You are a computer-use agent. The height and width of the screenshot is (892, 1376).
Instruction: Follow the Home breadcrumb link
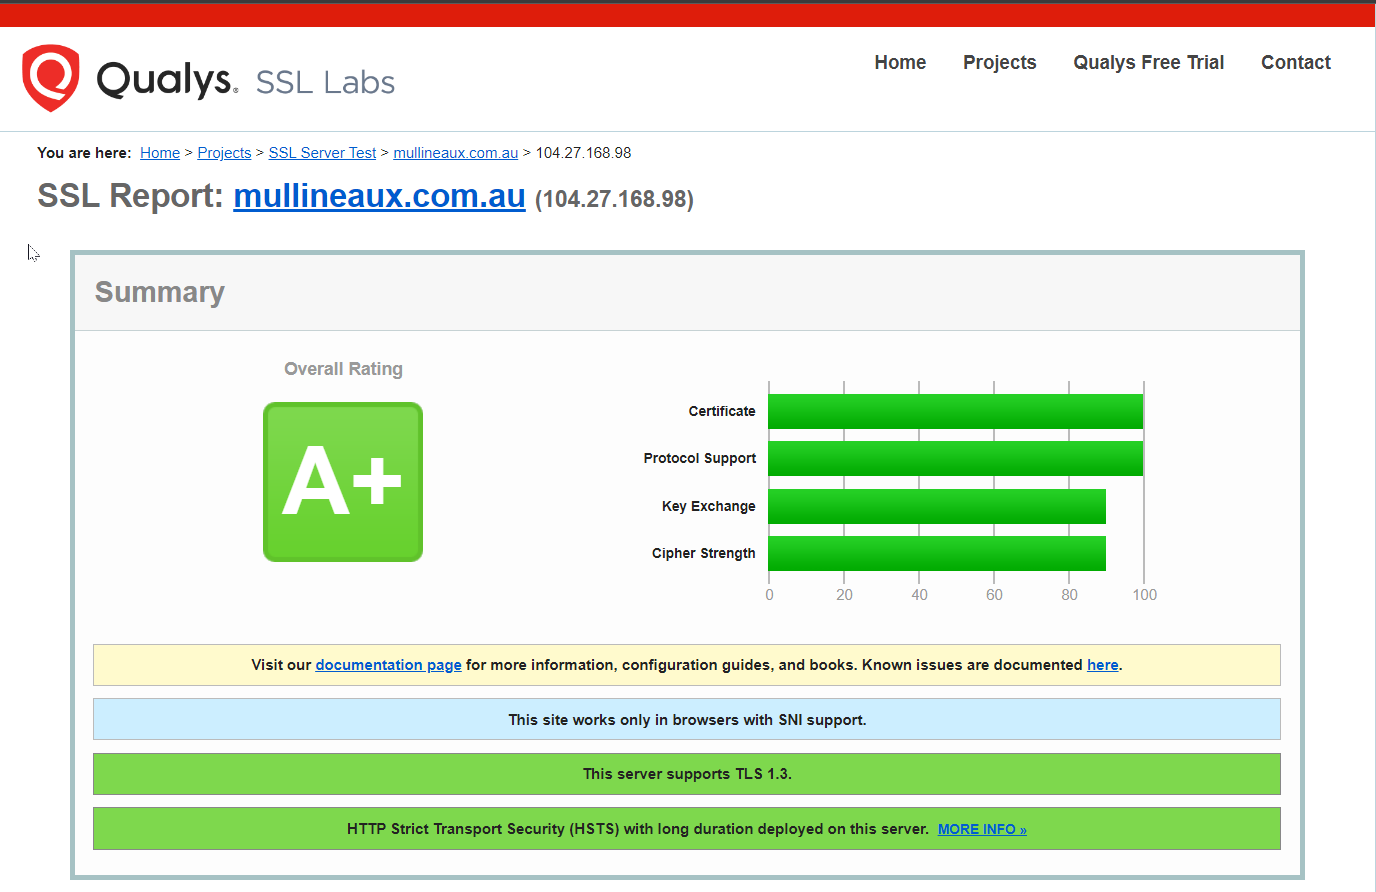coord(160,153)
